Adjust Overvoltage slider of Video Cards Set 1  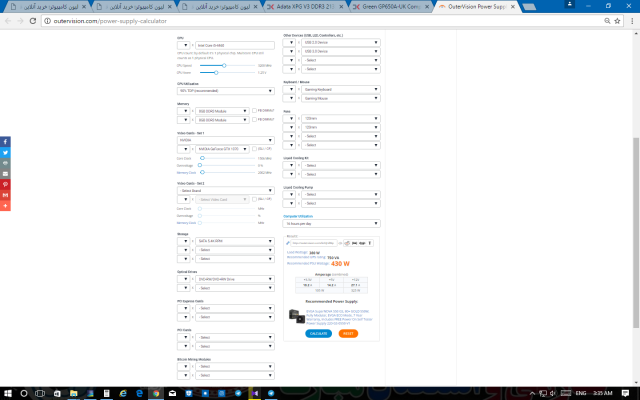click(200, 165)
